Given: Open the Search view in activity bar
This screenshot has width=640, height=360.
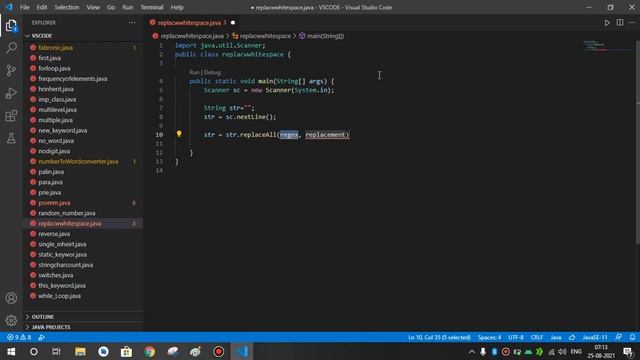Looking at the screenshot, I should 11,48.
